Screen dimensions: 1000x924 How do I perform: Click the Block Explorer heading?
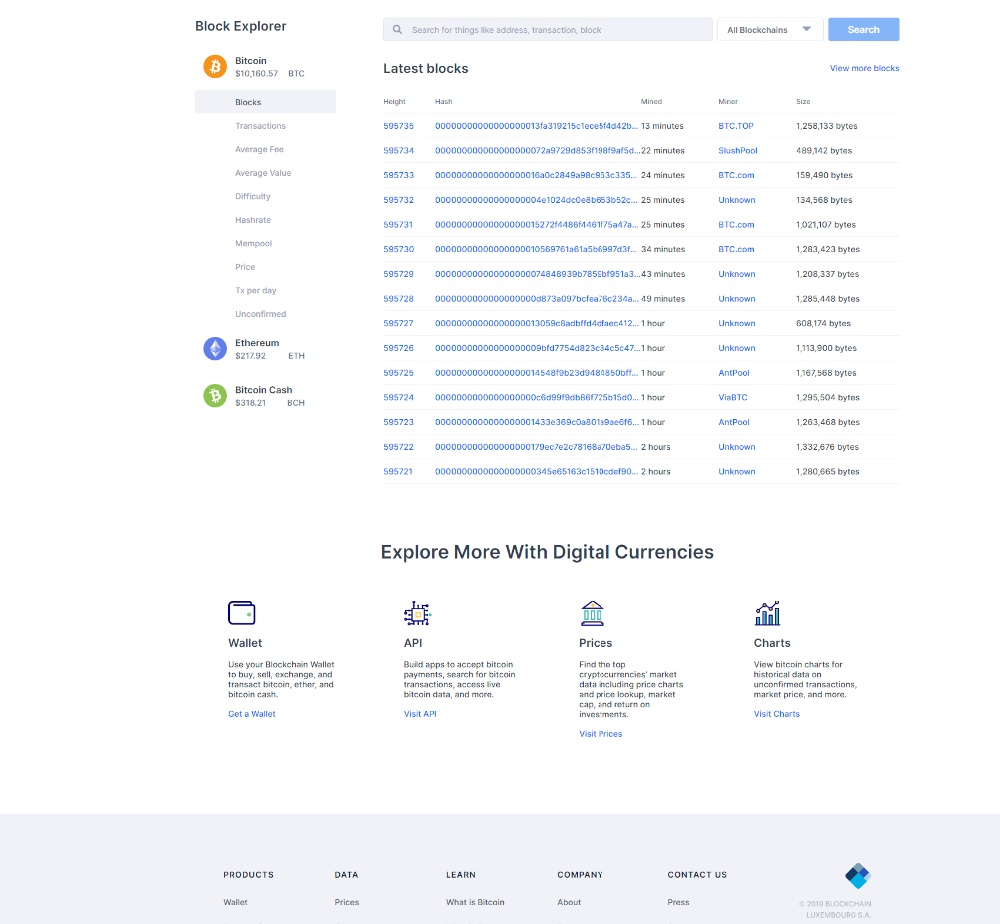240,26
